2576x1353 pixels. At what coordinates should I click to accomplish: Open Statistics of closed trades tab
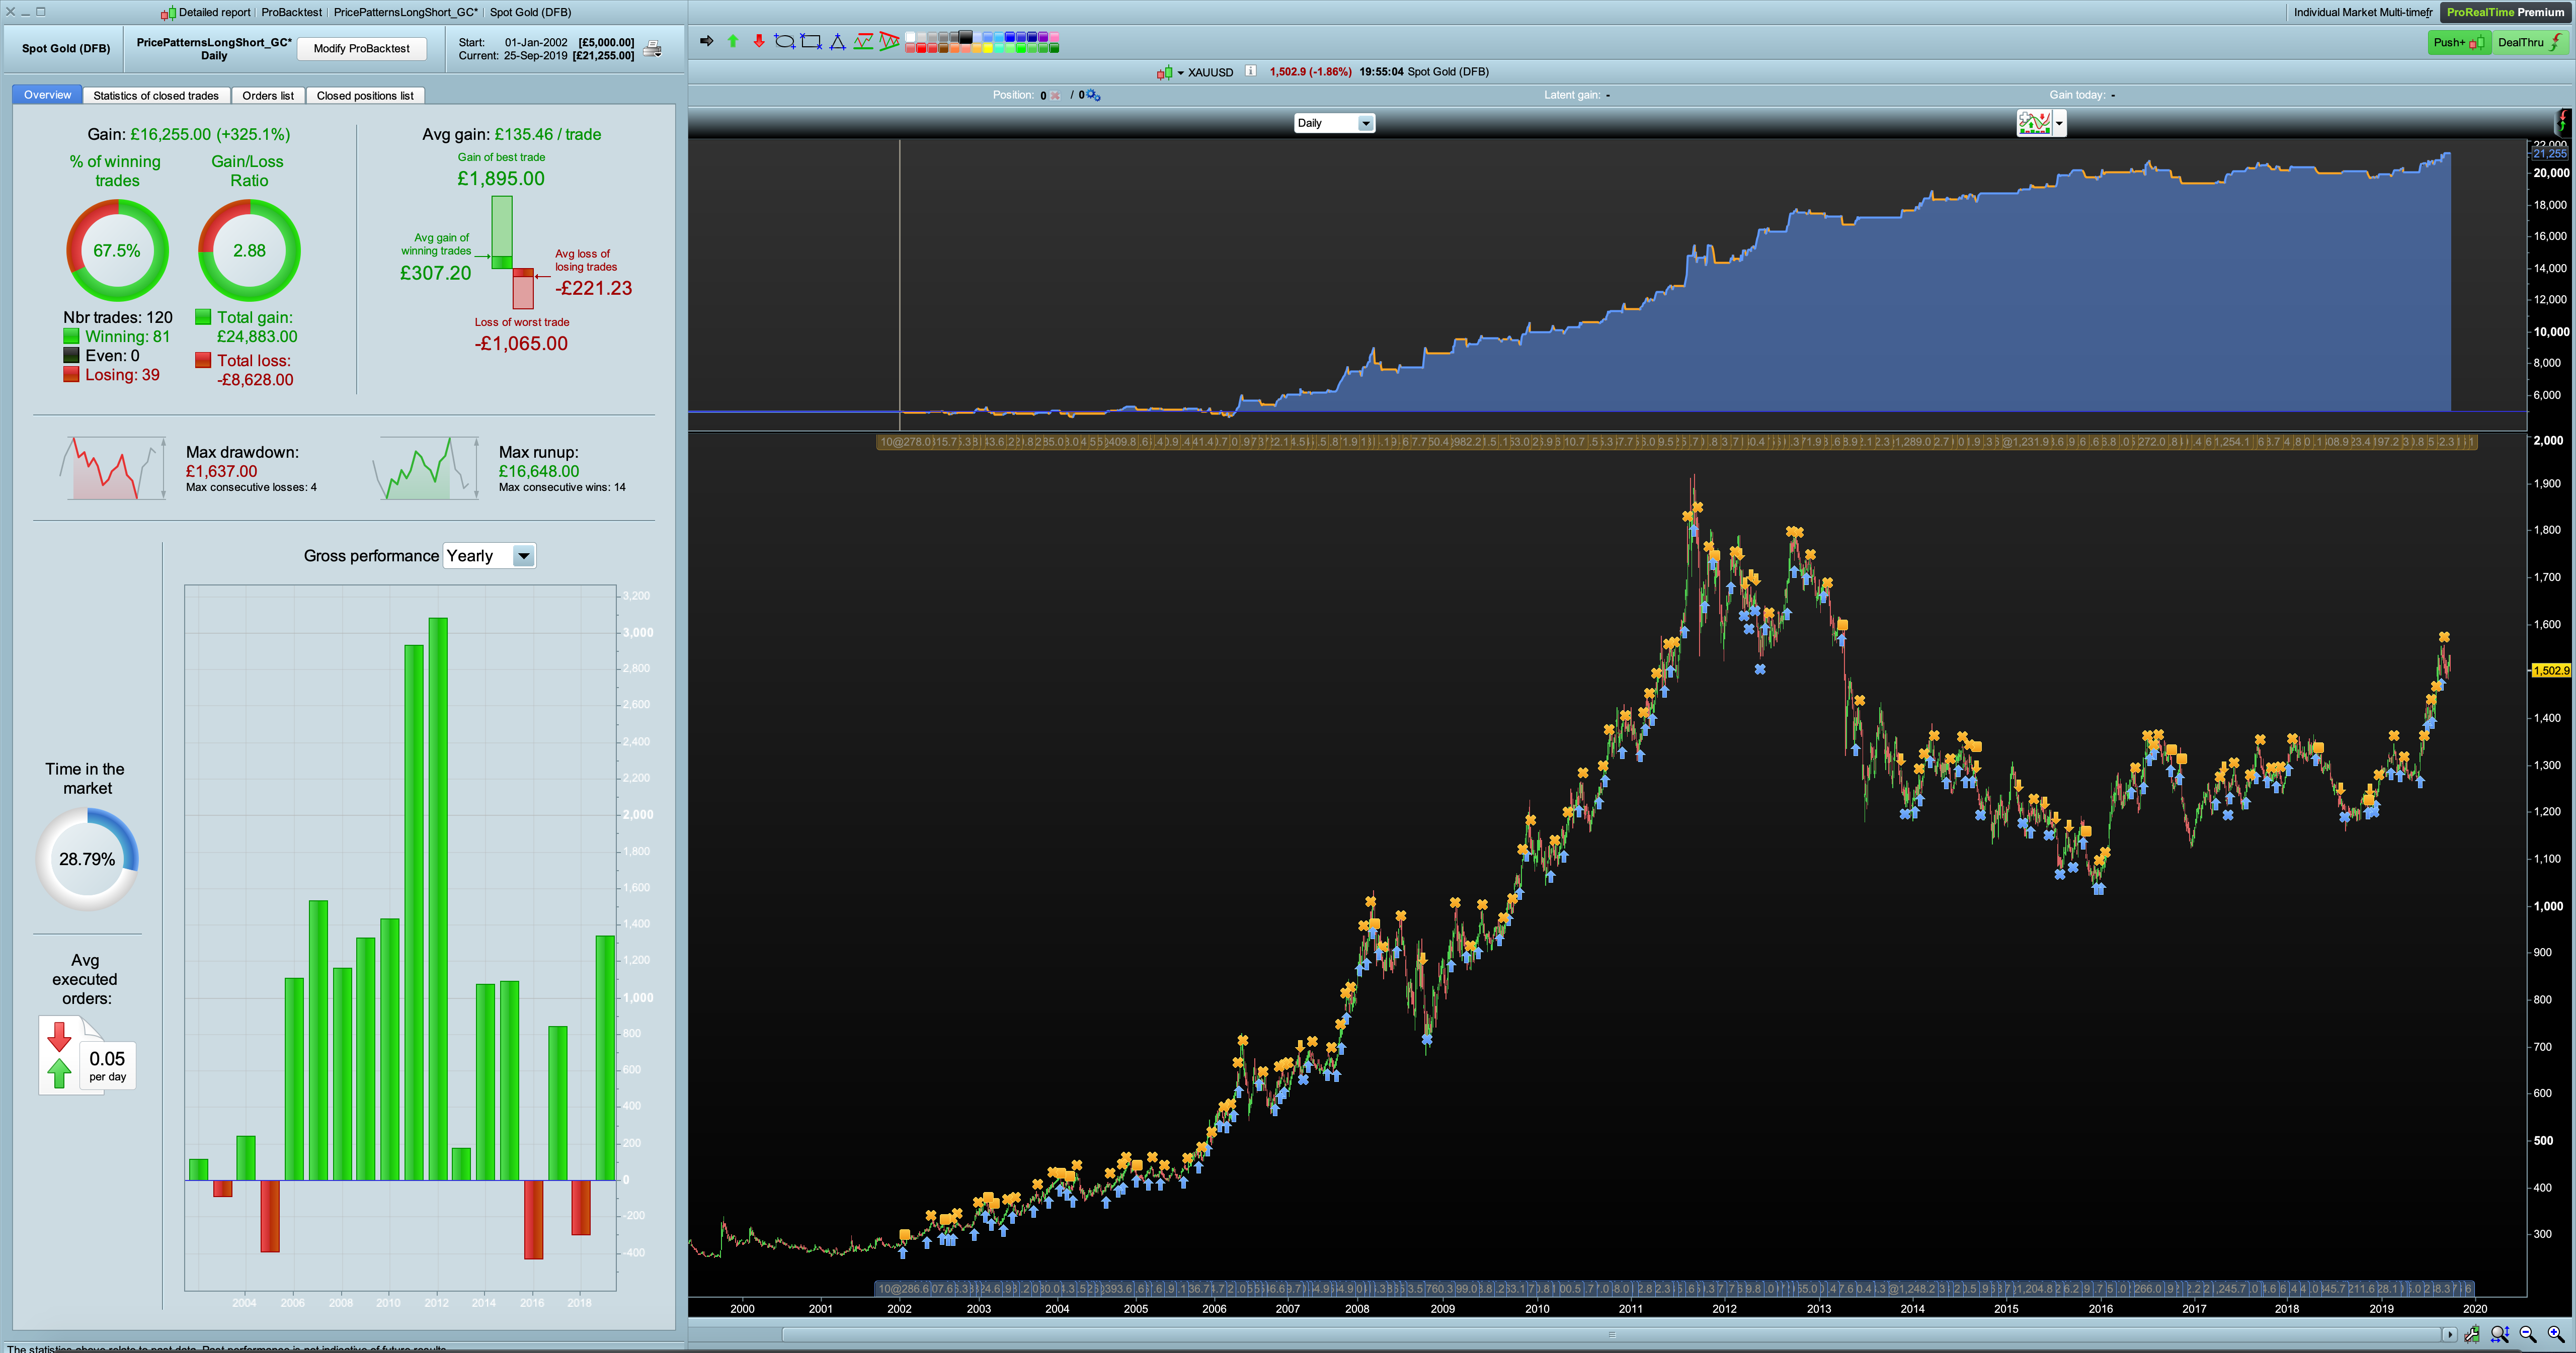[x=156, y=95]
